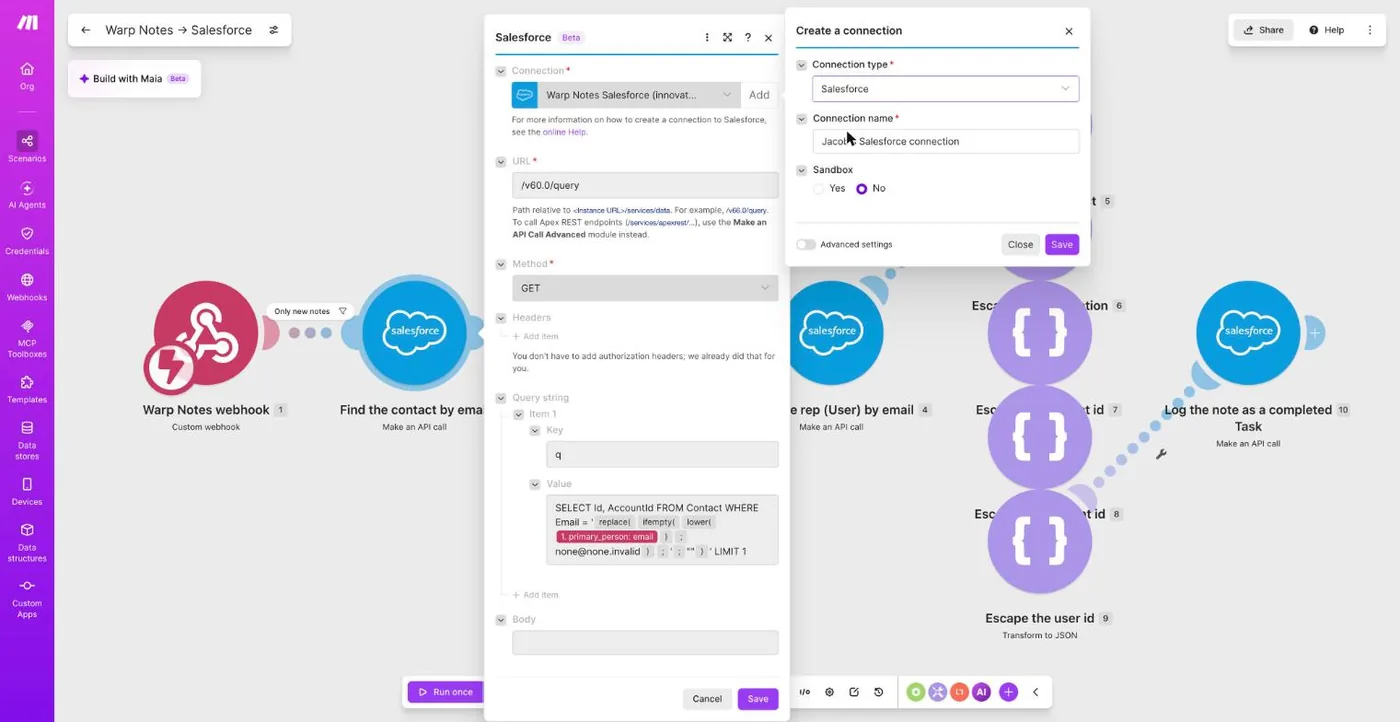Image resolution: width=1400 pixels, height=722 pixels.
Task: Click the green tools circle in bottom toolbar
Action: point(915,692)
